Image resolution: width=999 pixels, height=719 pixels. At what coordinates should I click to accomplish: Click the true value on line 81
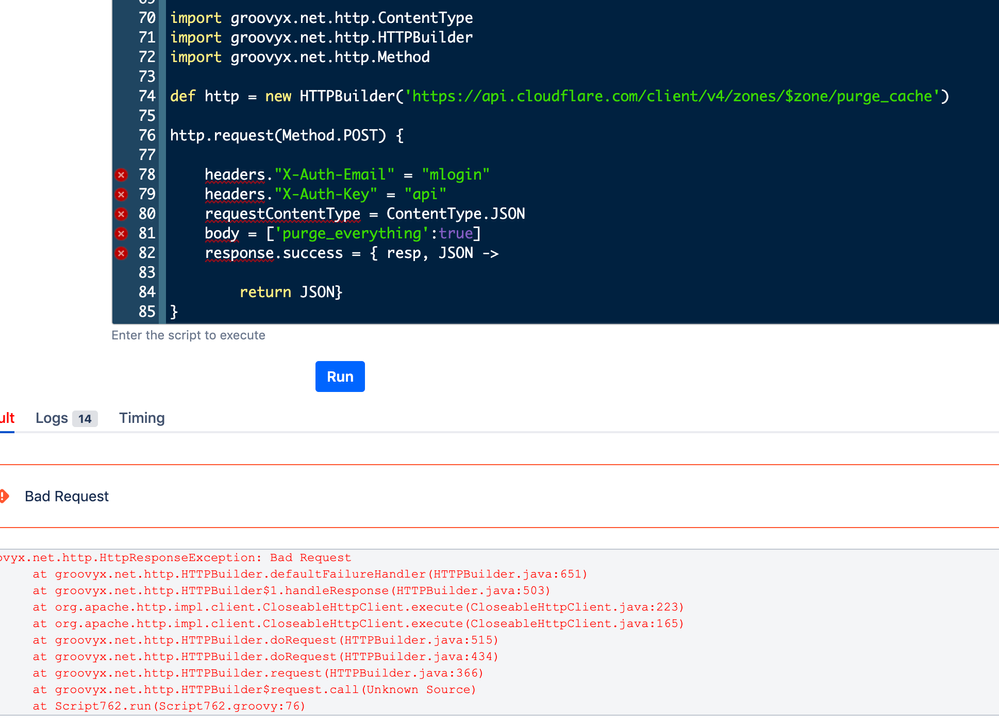pyautogui.click(x=456, y=234)
